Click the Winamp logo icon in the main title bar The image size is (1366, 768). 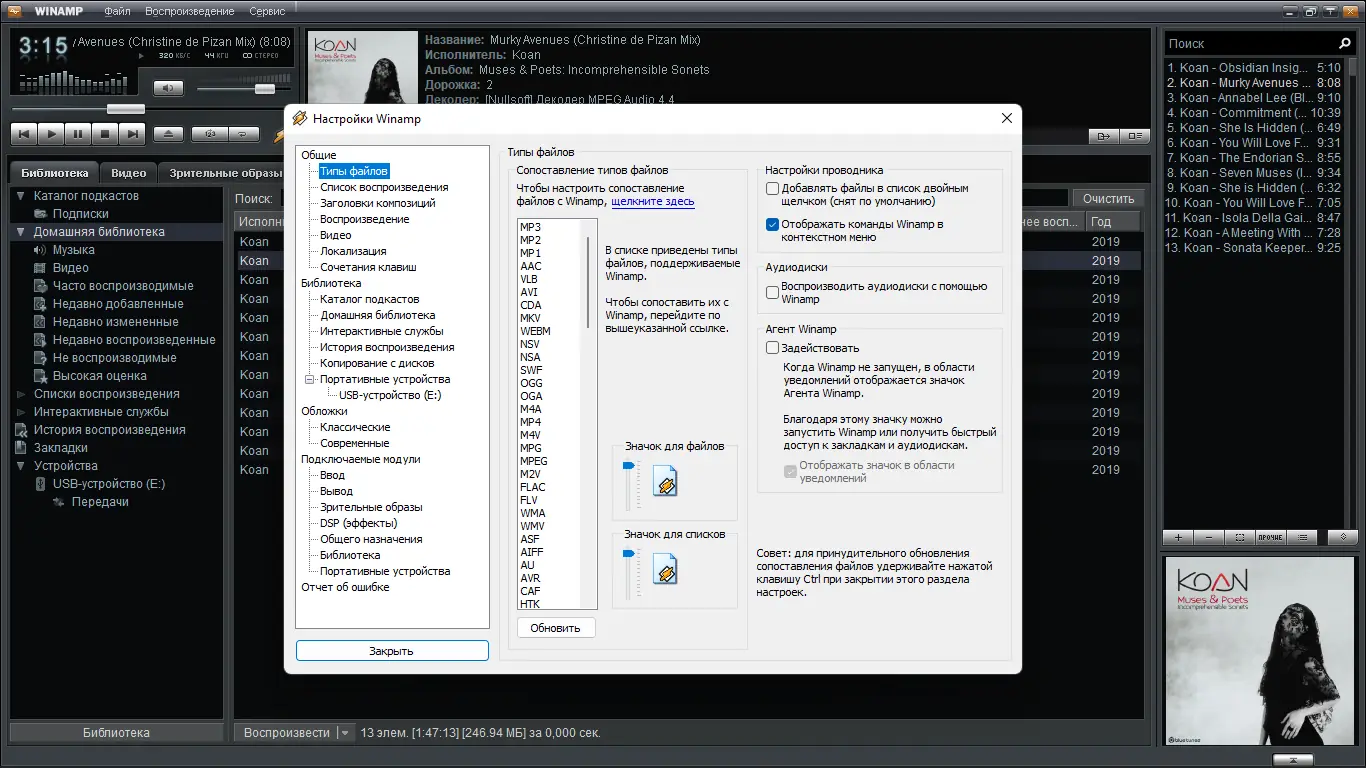(x=15, y=11)
